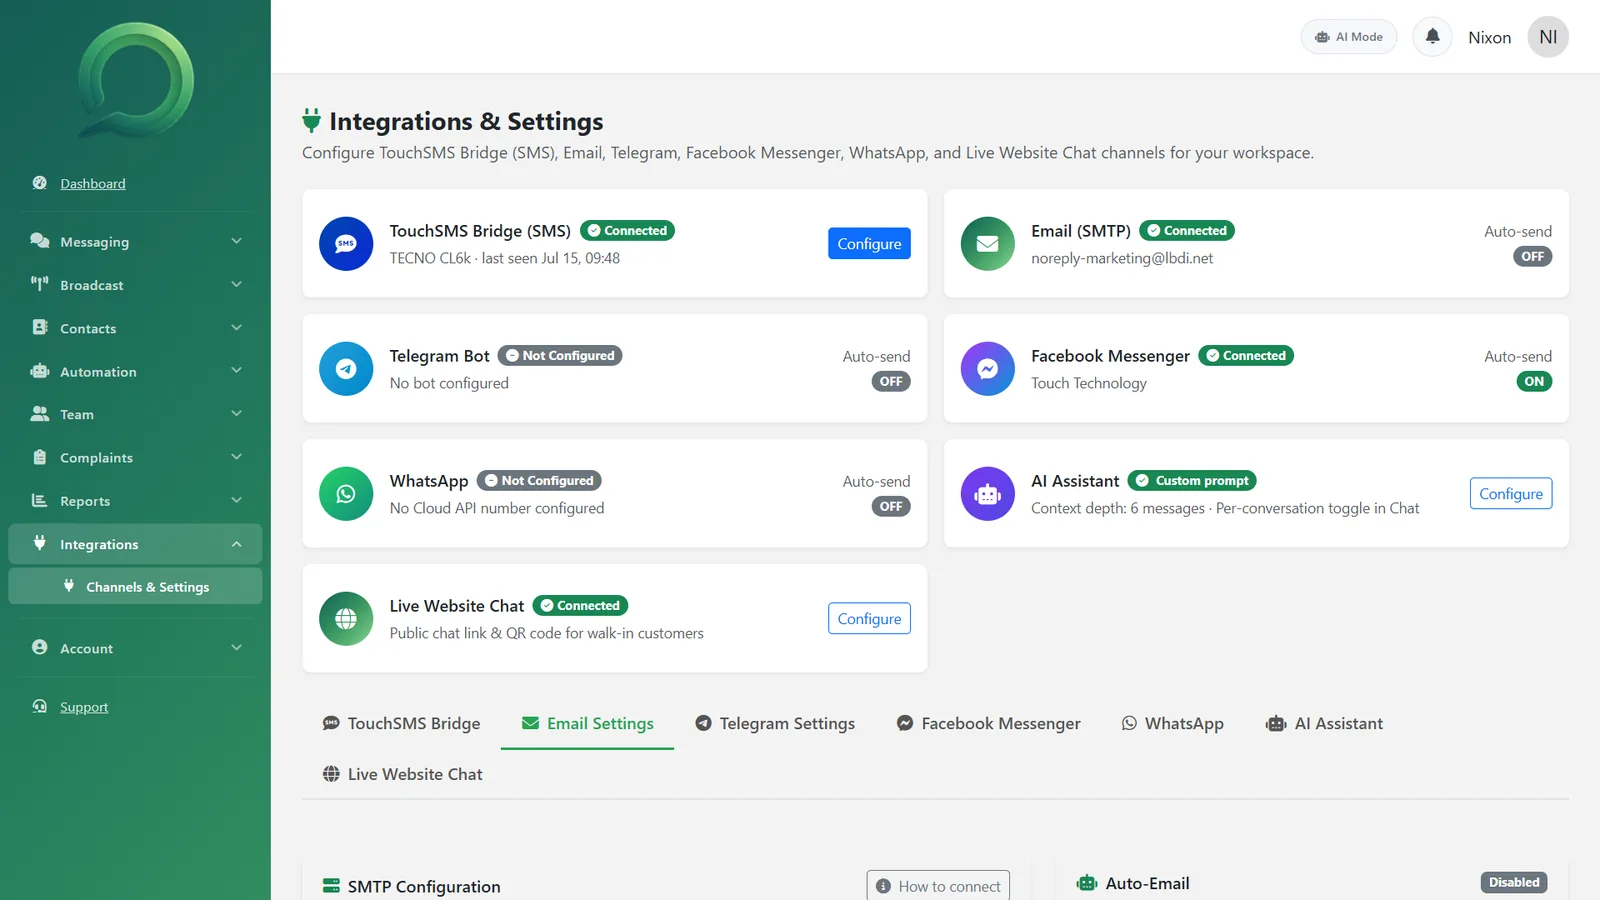The height and width of the screenshot is (900, 1600).
Task: Expand the Messaging menu chevron
Action: coord(237,241)
